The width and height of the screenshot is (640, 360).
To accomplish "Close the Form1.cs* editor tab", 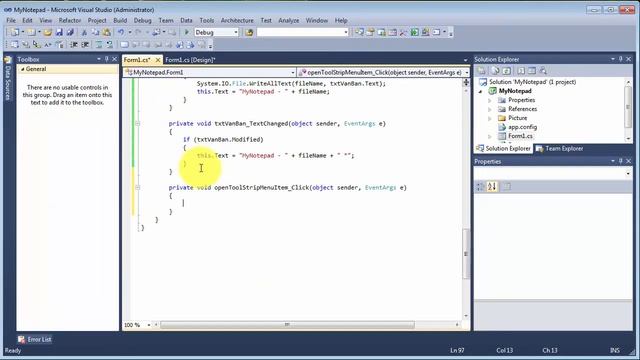I will click(158, 60).
